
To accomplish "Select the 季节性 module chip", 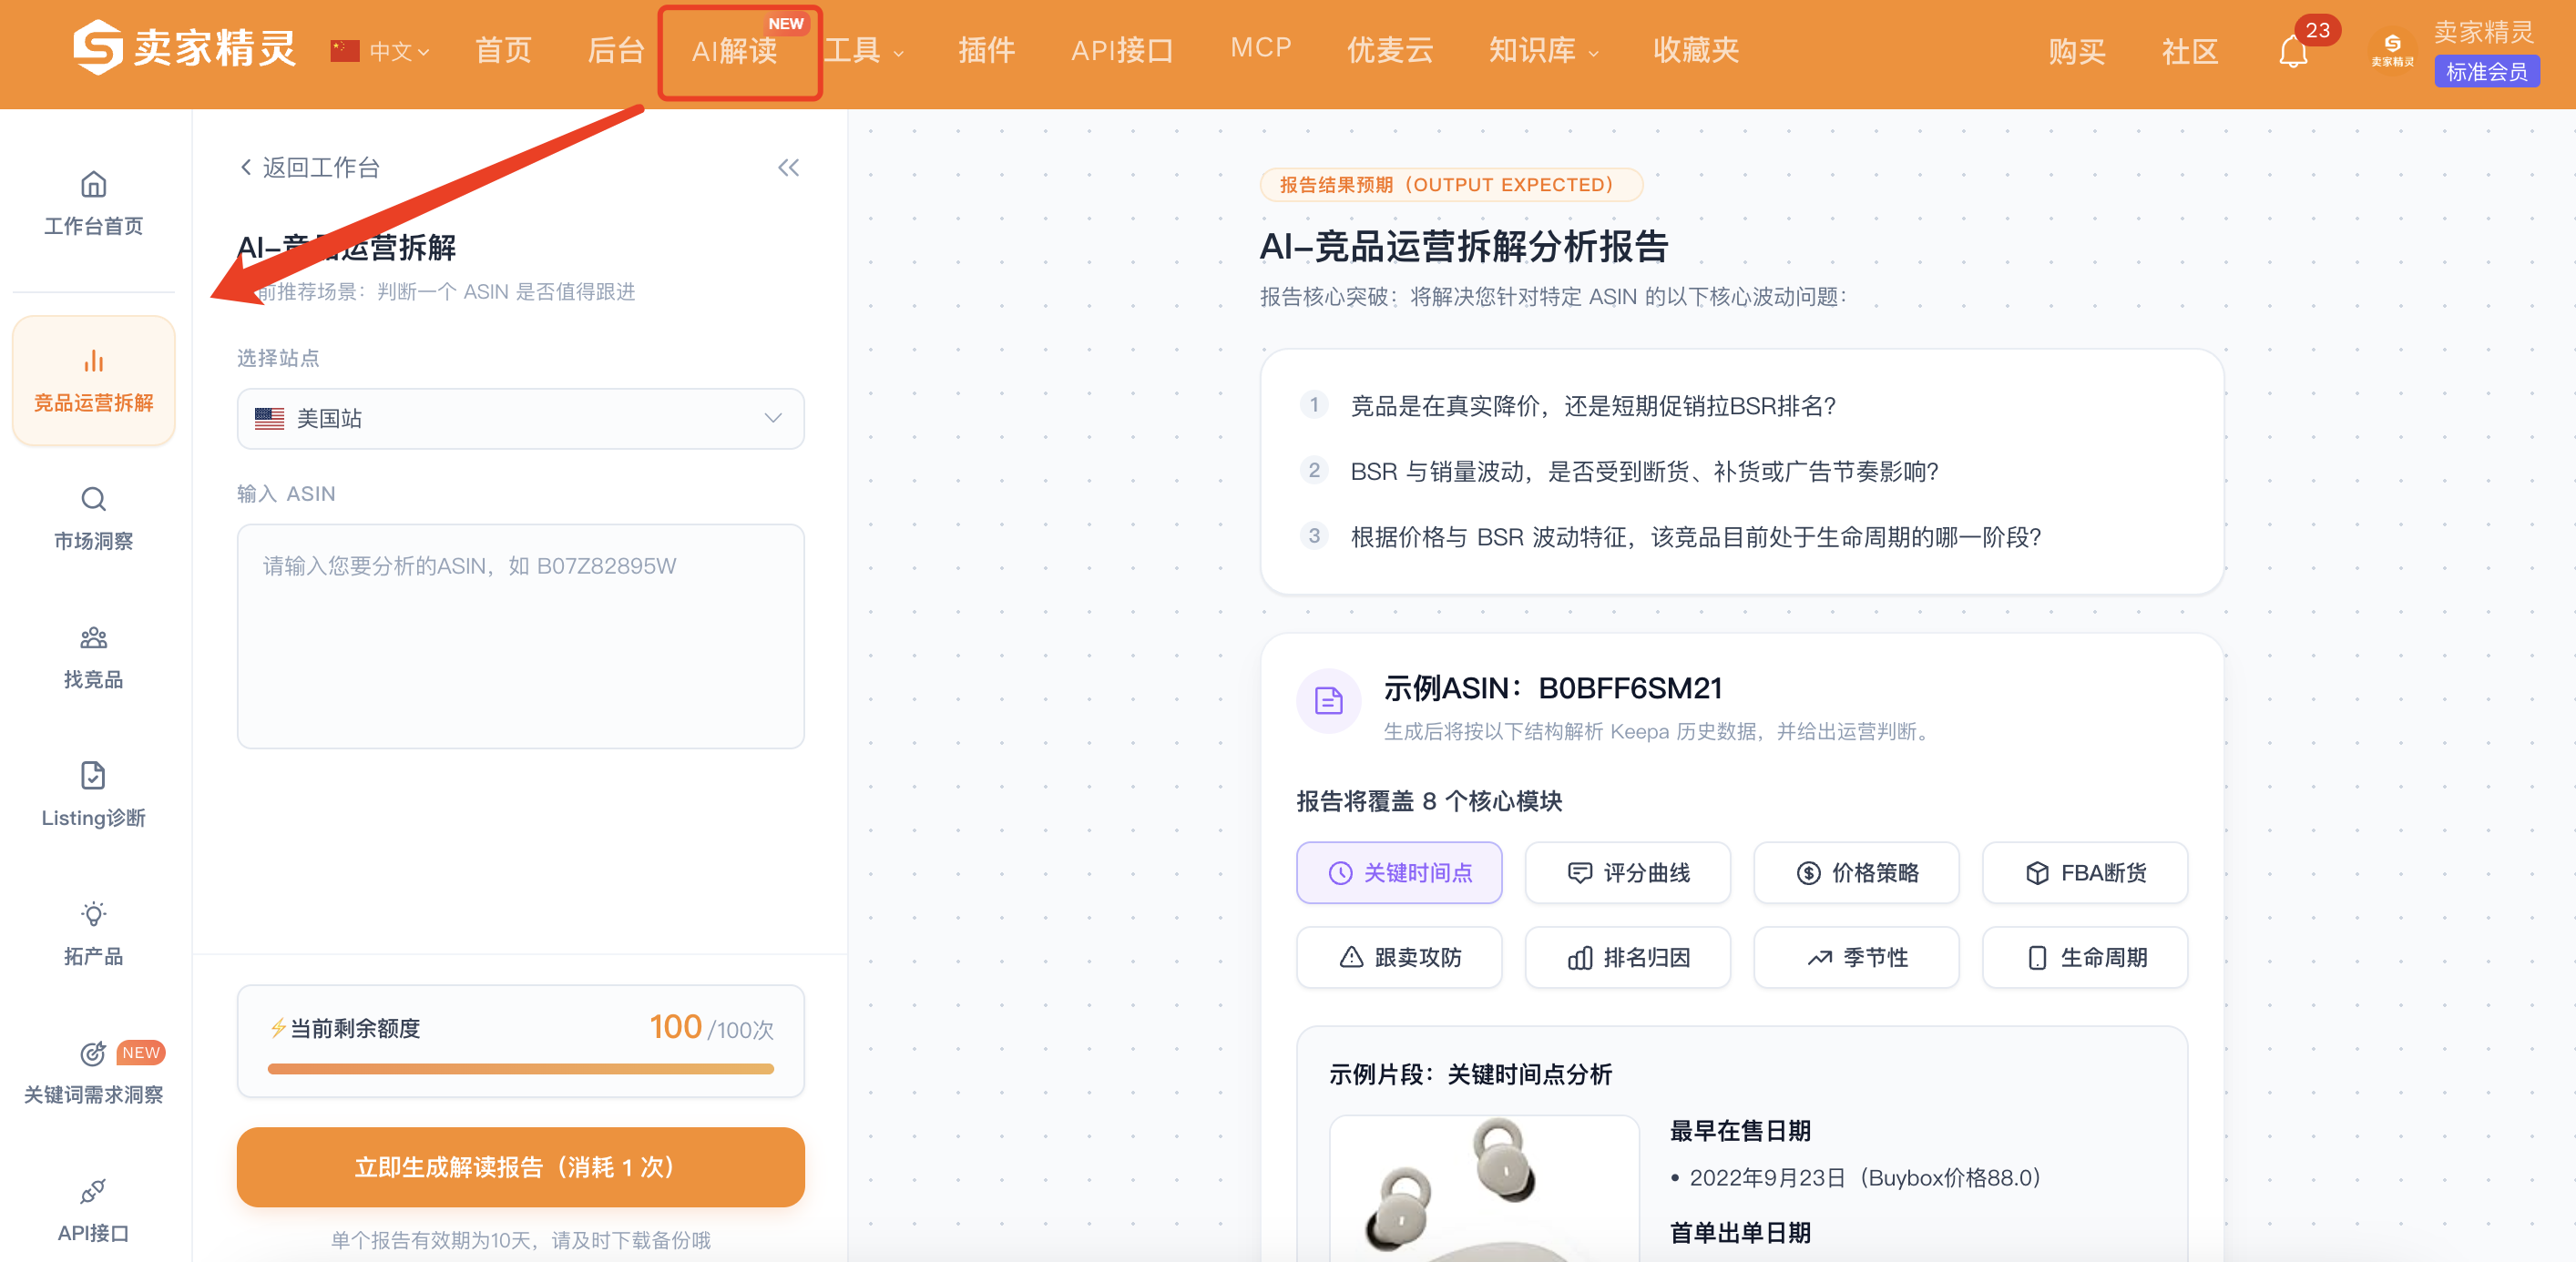I will click(1856, 958).
